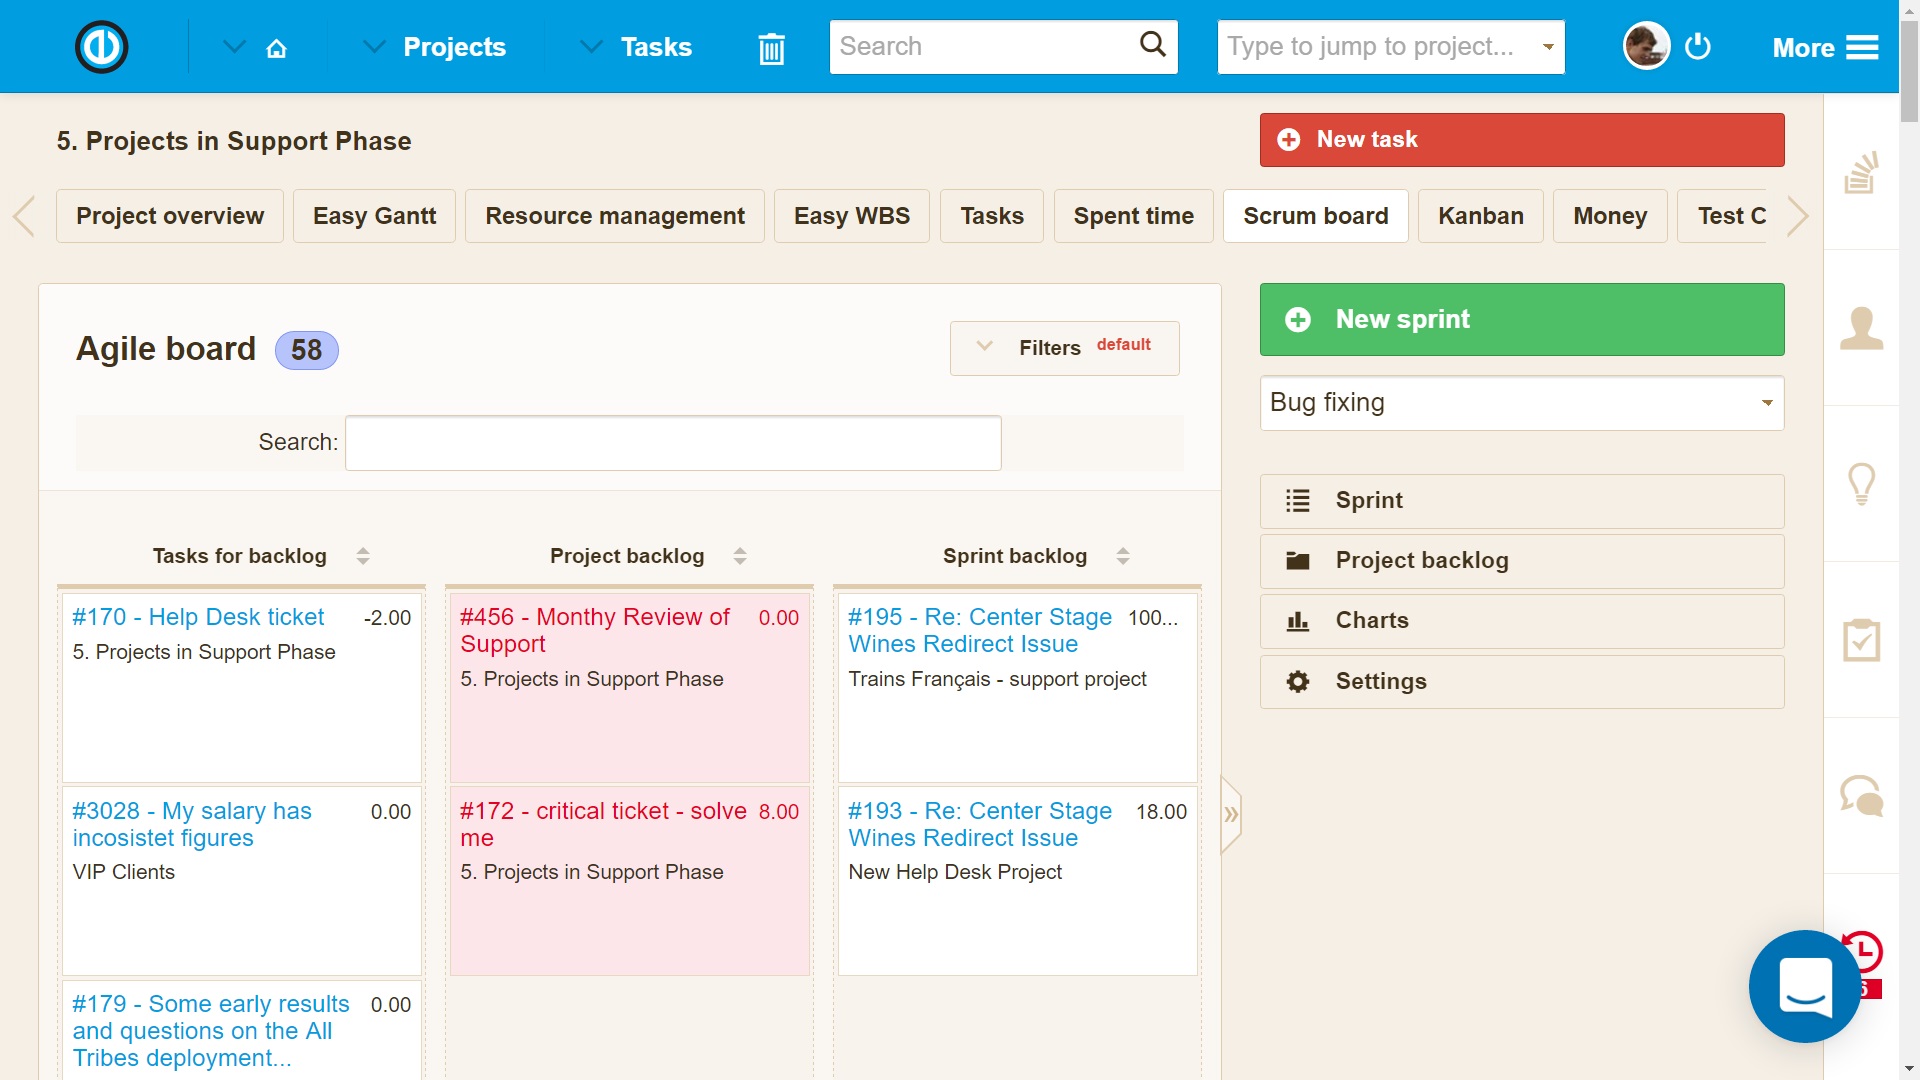Image resolution: width=1920 pixels, height=1080 pixels.
Task: Open the chat bubbles panel in sidebar
Action: pos(1862,796)
